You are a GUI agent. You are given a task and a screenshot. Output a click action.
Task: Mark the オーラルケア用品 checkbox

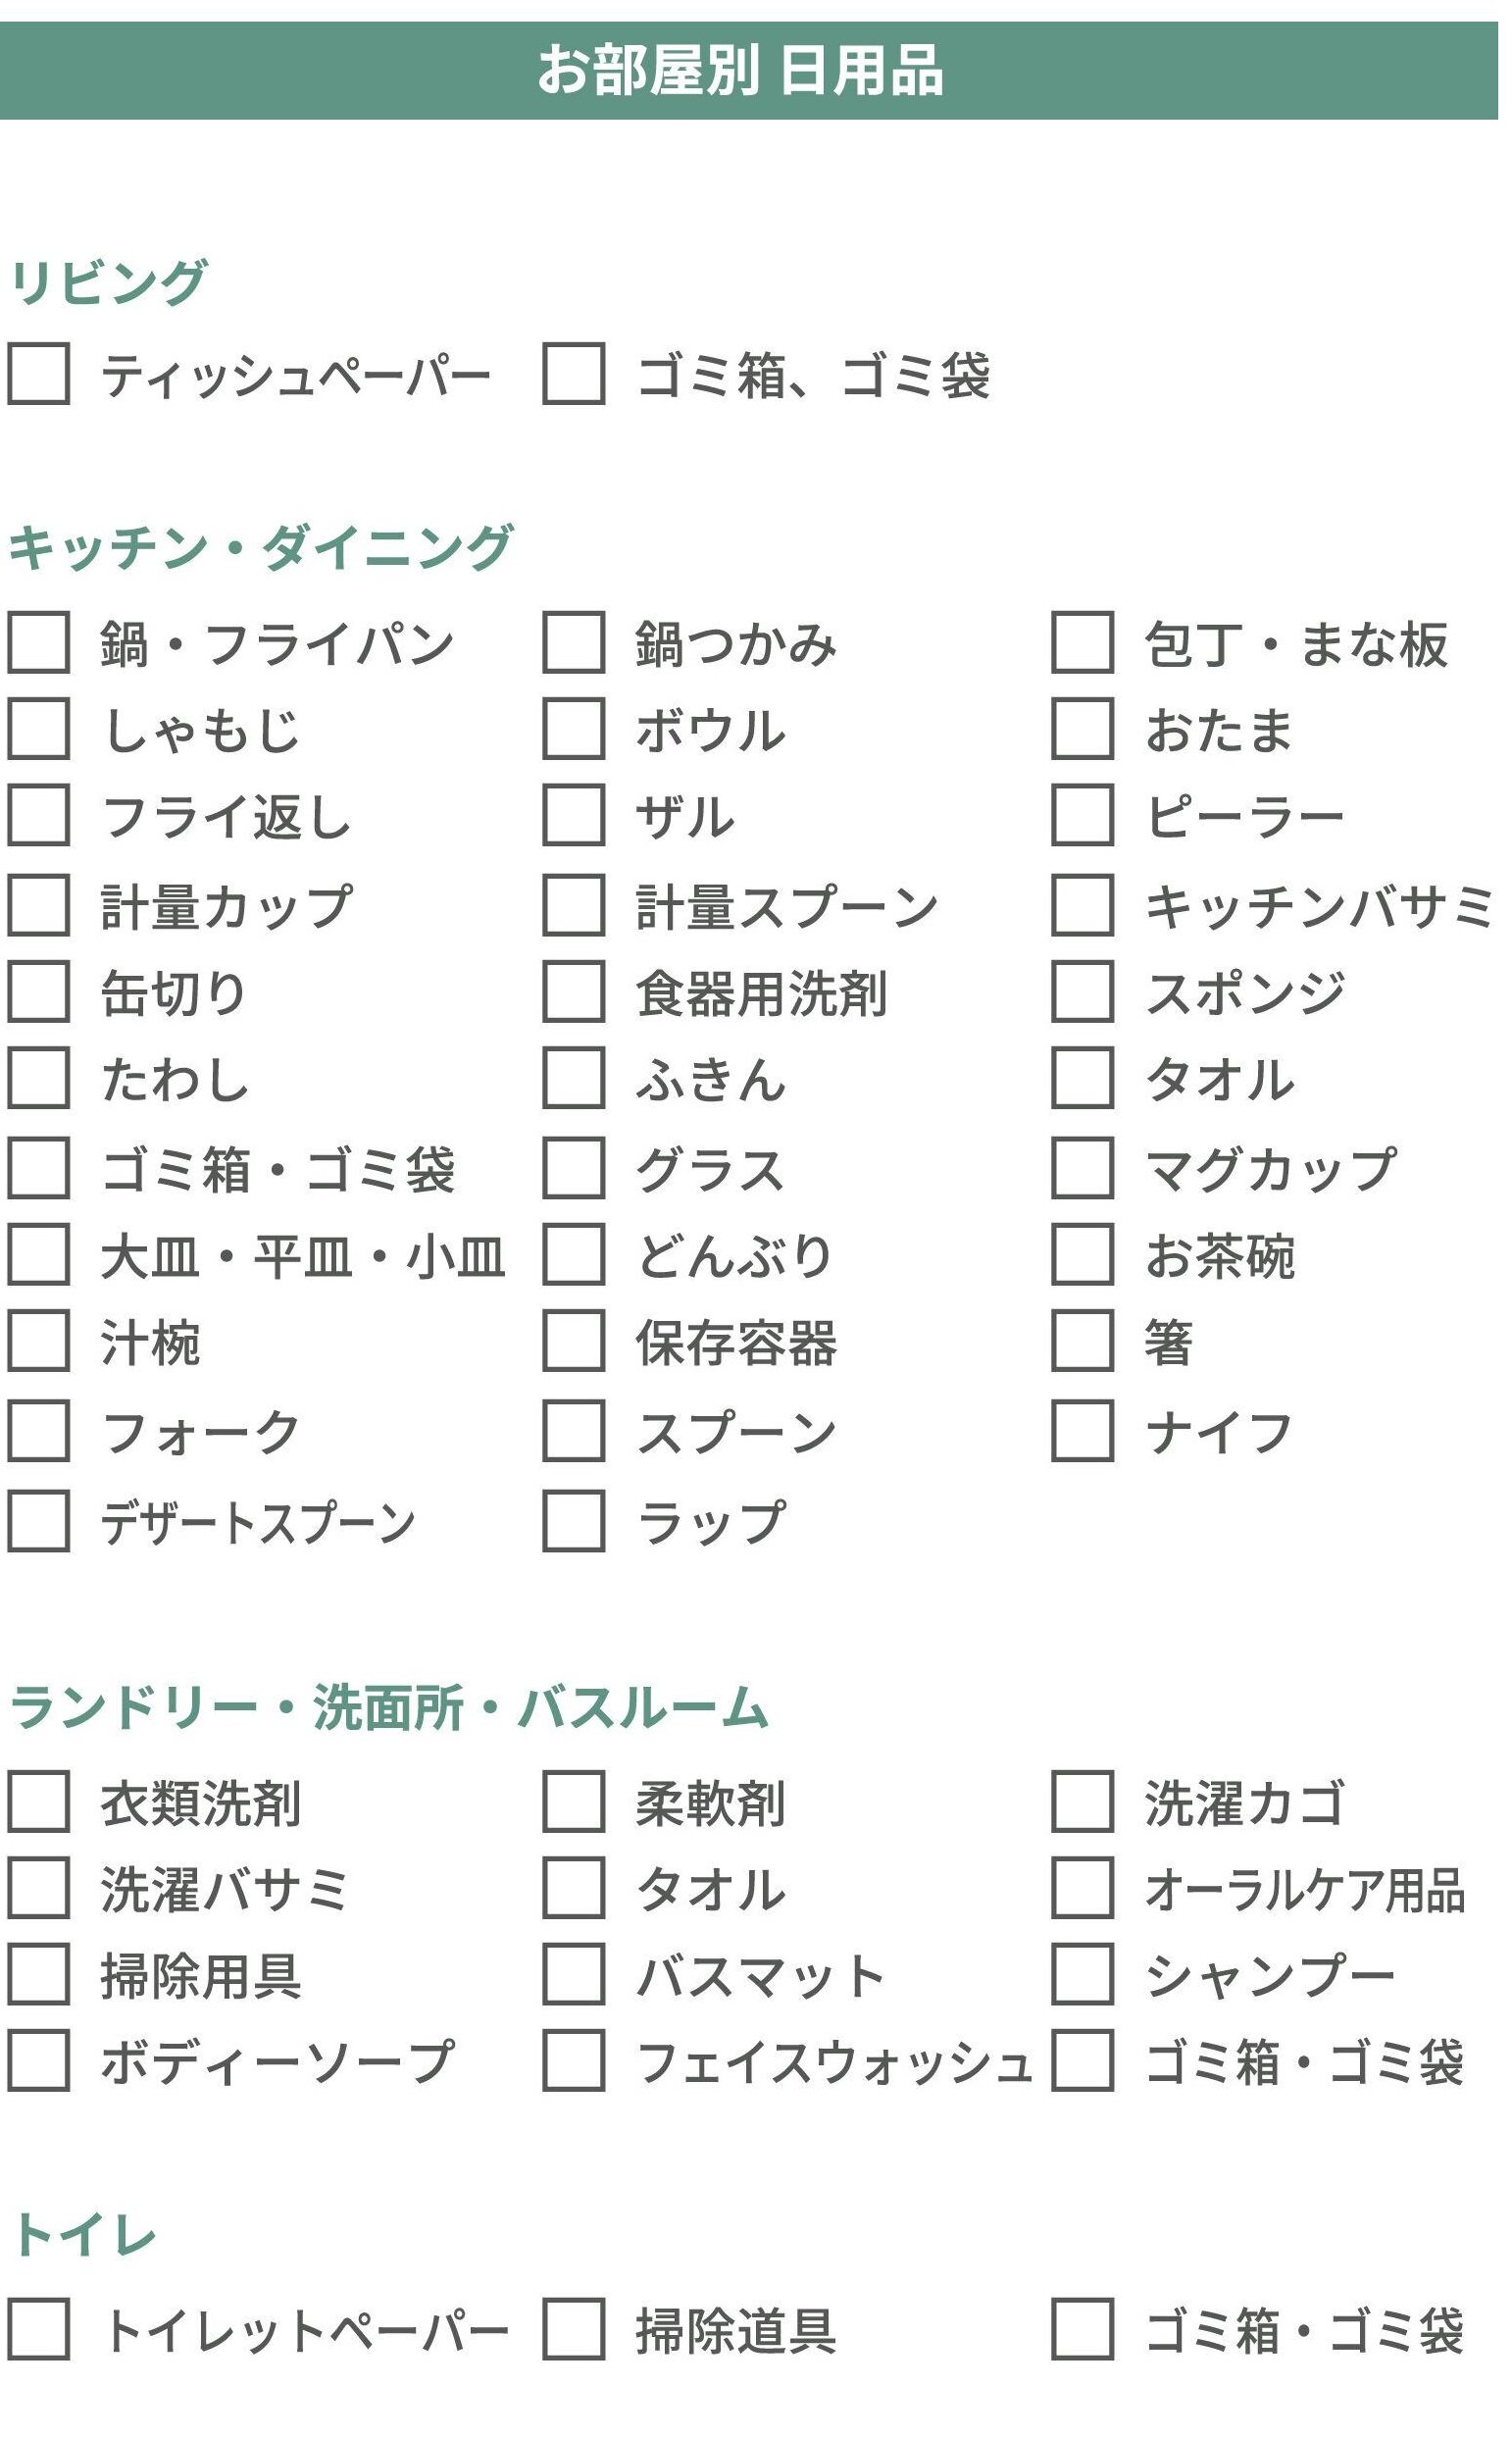pos(1082,1888)
